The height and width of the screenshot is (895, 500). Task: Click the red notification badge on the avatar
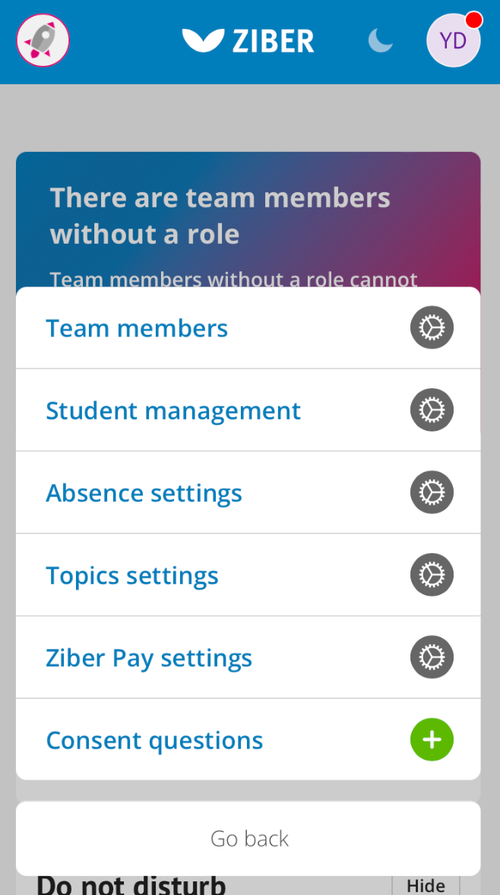coord(474,20)
